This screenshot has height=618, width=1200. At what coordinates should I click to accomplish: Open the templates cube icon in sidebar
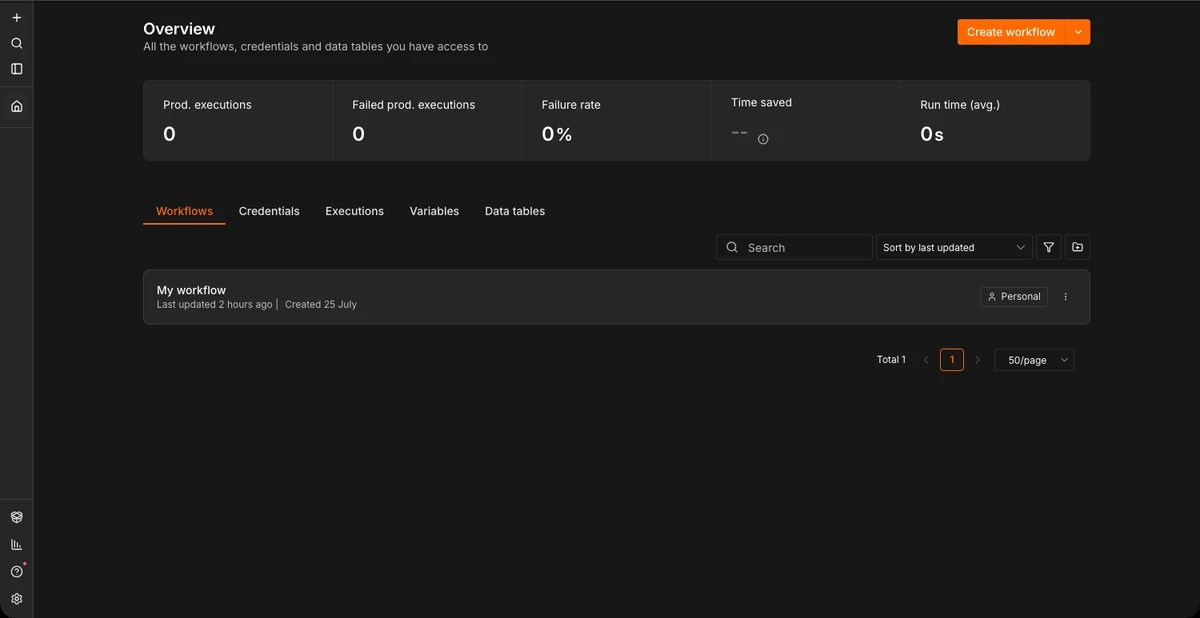[16, 517]
